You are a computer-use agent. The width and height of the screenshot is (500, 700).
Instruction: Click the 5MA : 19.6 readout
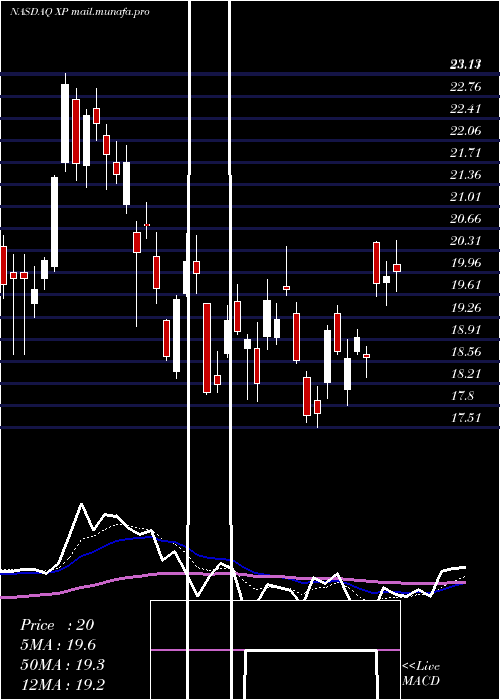pos(58,645)
